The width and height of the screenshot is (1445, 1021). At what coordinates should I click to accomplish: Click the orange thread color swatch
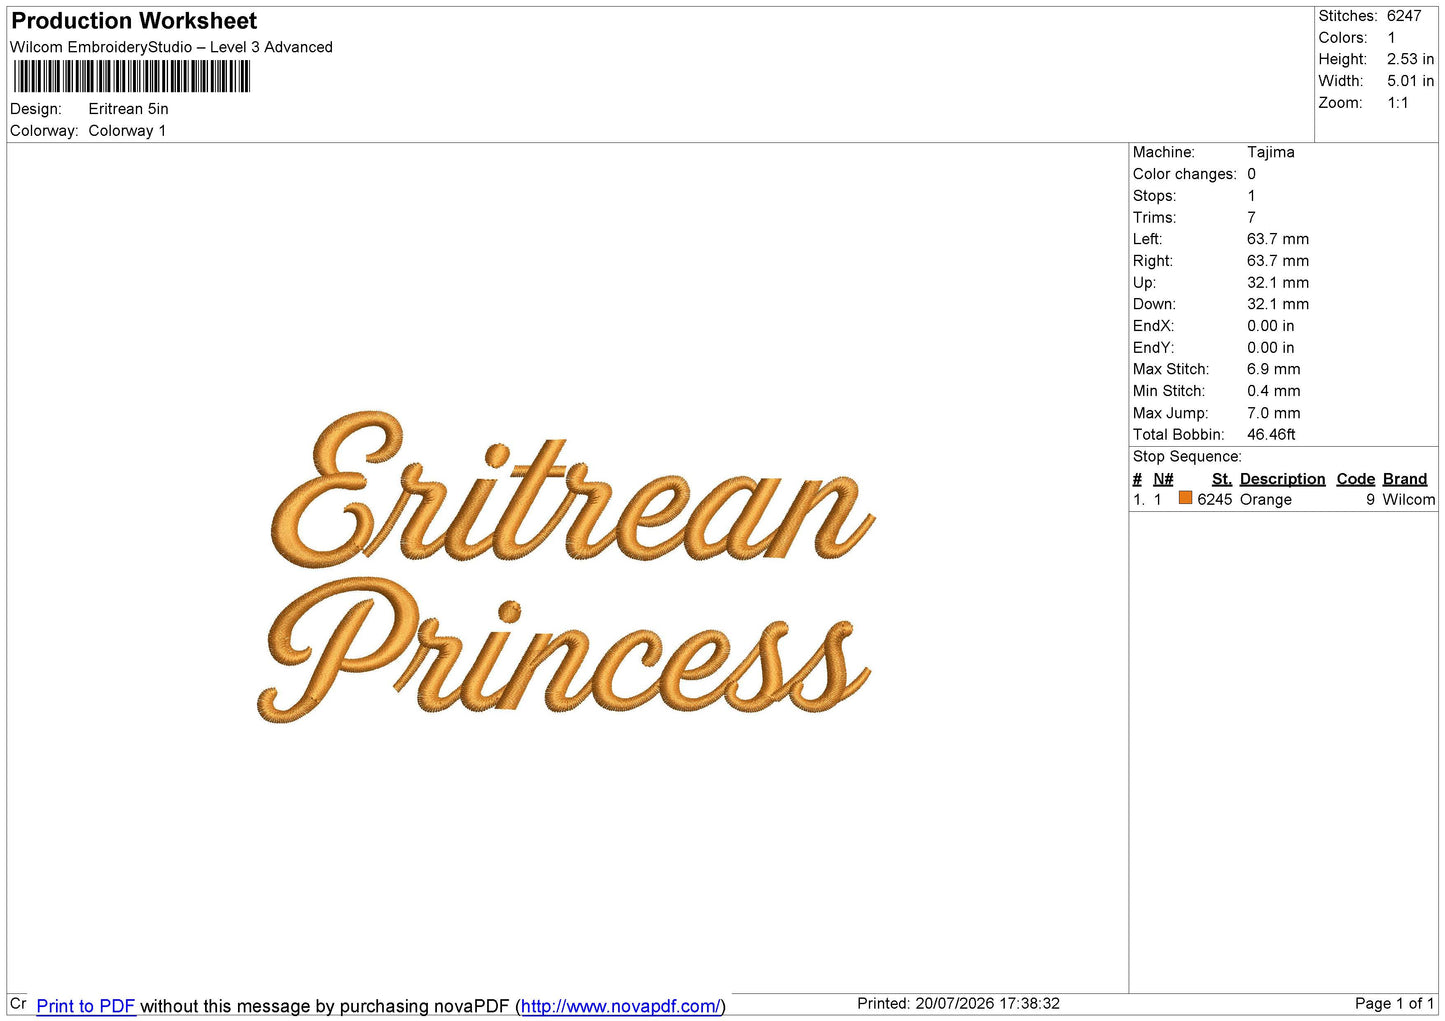coord(1185,498)
